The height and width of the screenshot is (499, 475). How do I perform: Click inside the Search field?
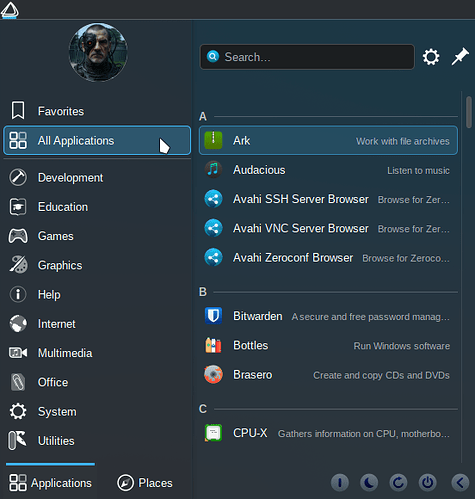pos(307,57)
